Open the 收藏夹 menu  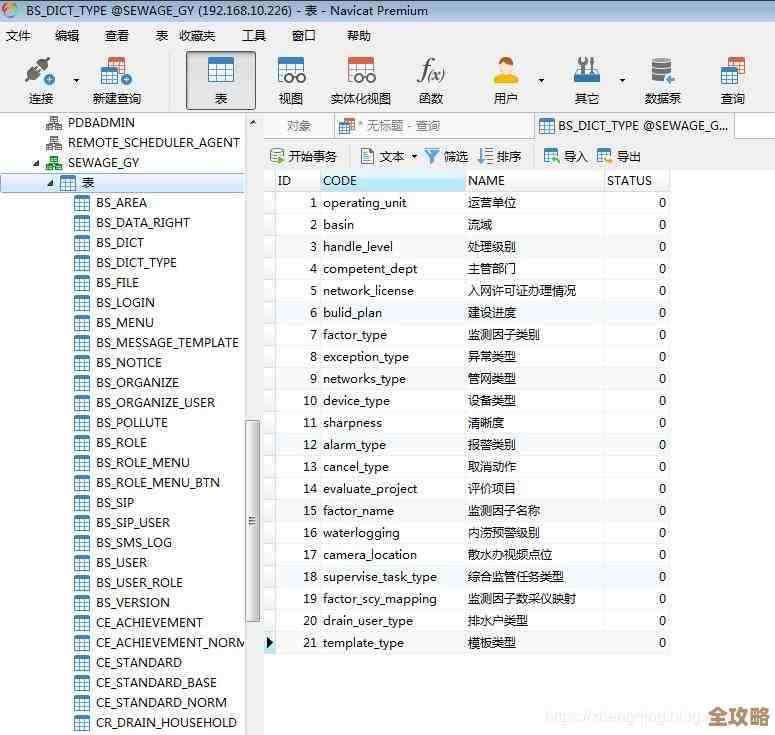coord(197,36)
